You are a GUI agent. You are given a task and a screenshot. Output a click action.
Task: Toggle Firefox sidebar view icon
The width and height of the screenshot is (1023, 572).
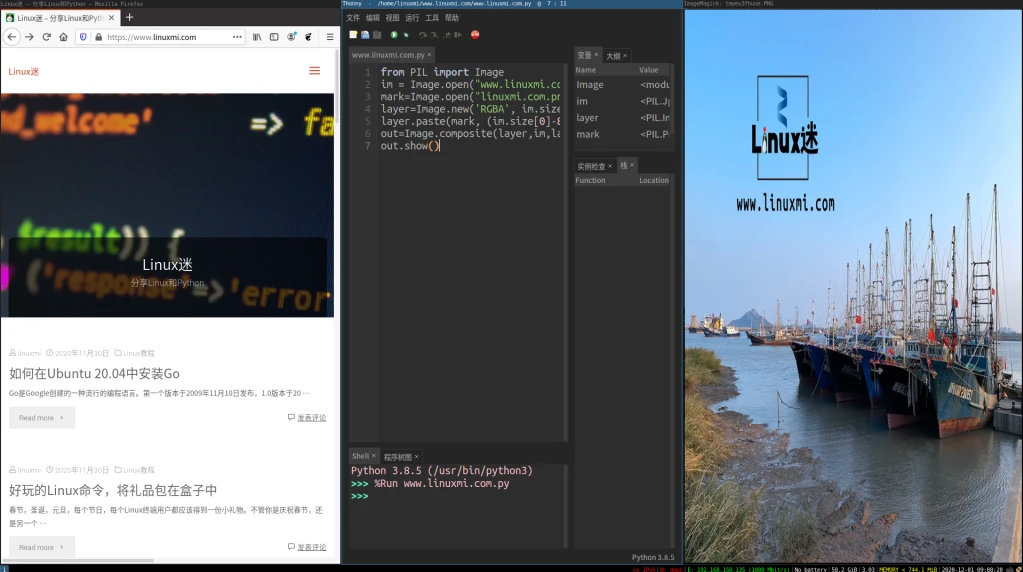274,37
